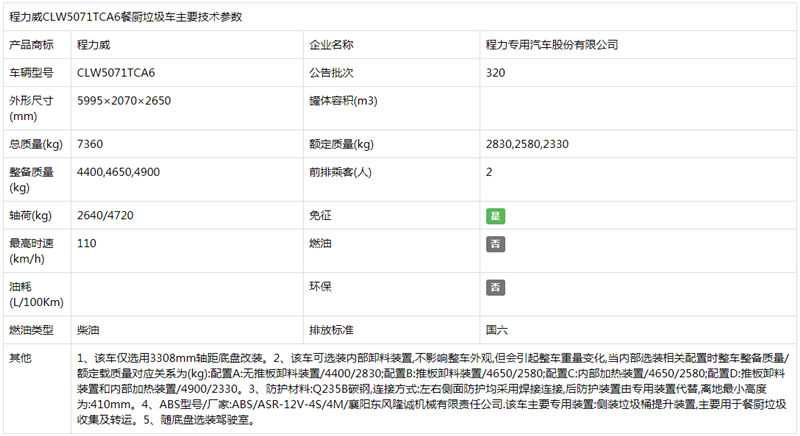Click the total mass value 7360
800x436 pixels.
[90, 144]
